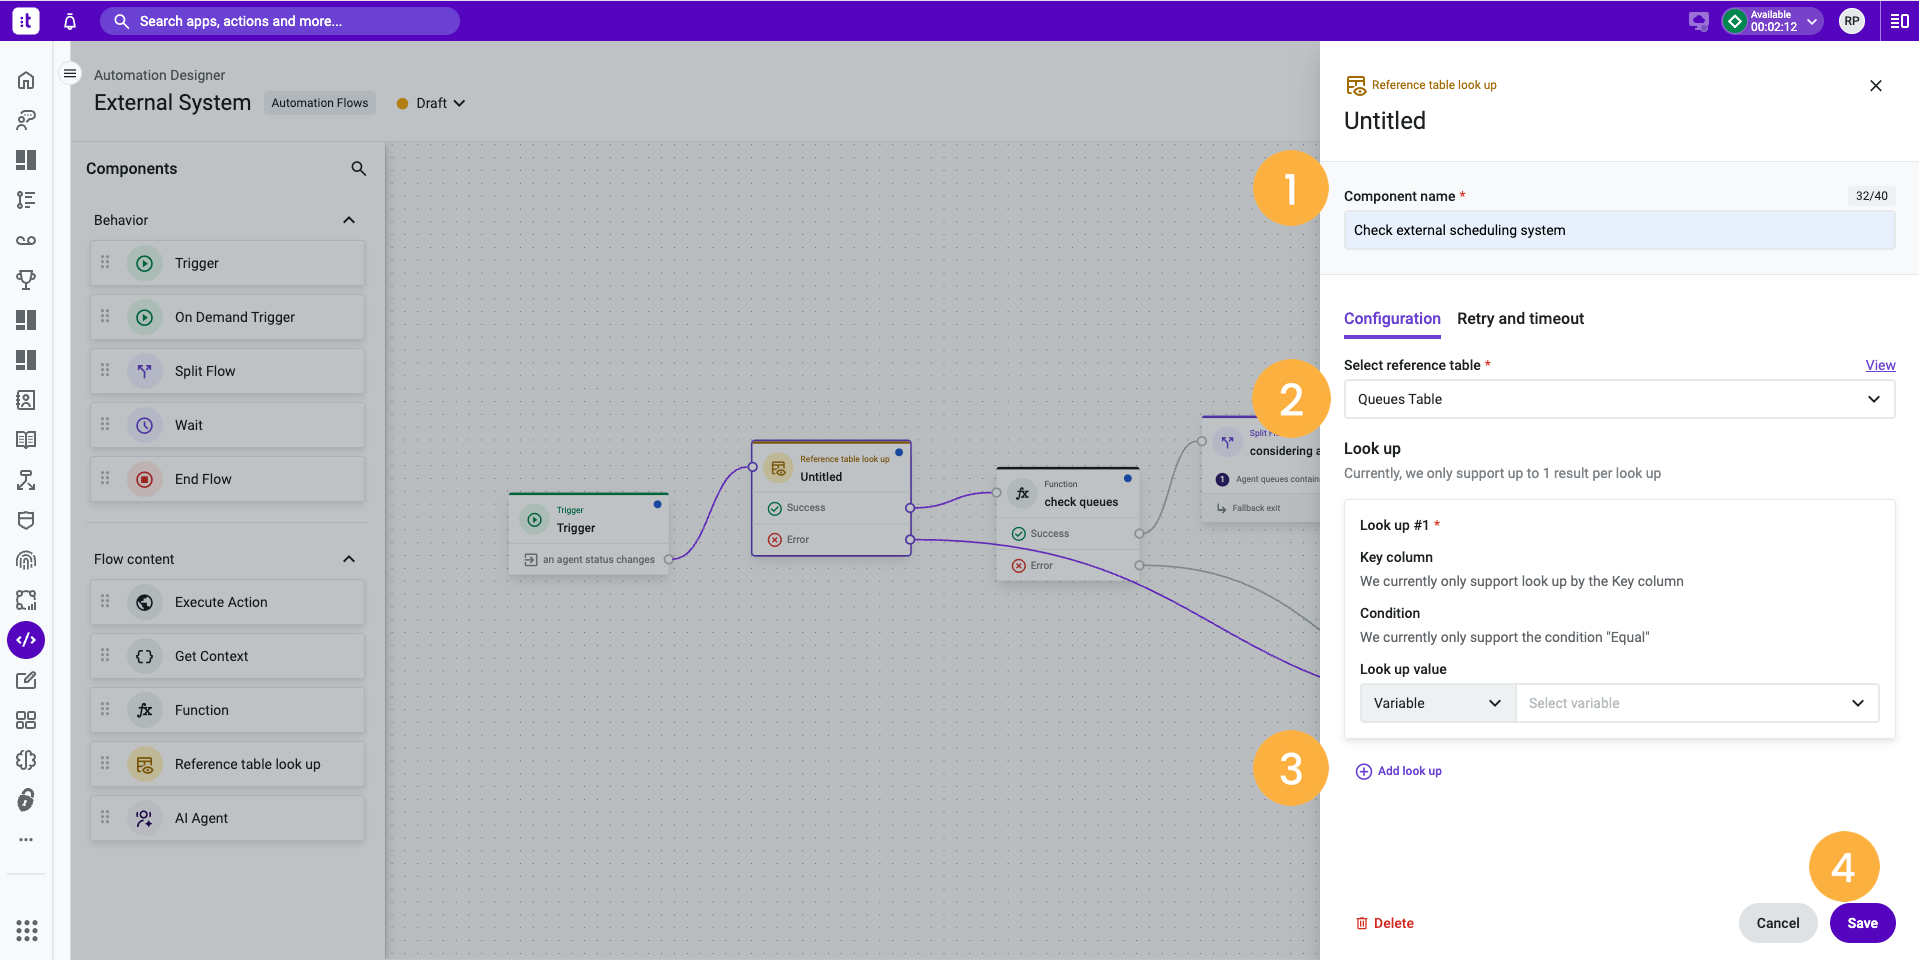
Task: Open the Available status dropdown
Action: coord(1772,21)
